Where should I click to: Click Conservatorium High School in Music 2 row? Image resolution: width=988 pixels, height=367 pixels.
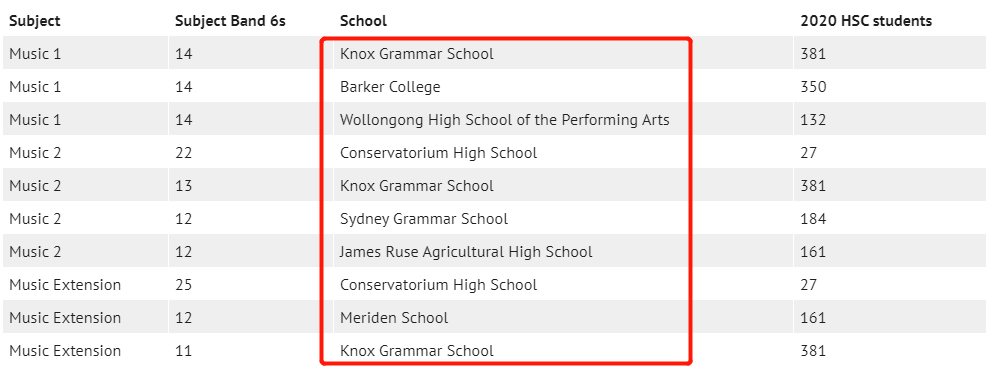click(x=439, y=153)
